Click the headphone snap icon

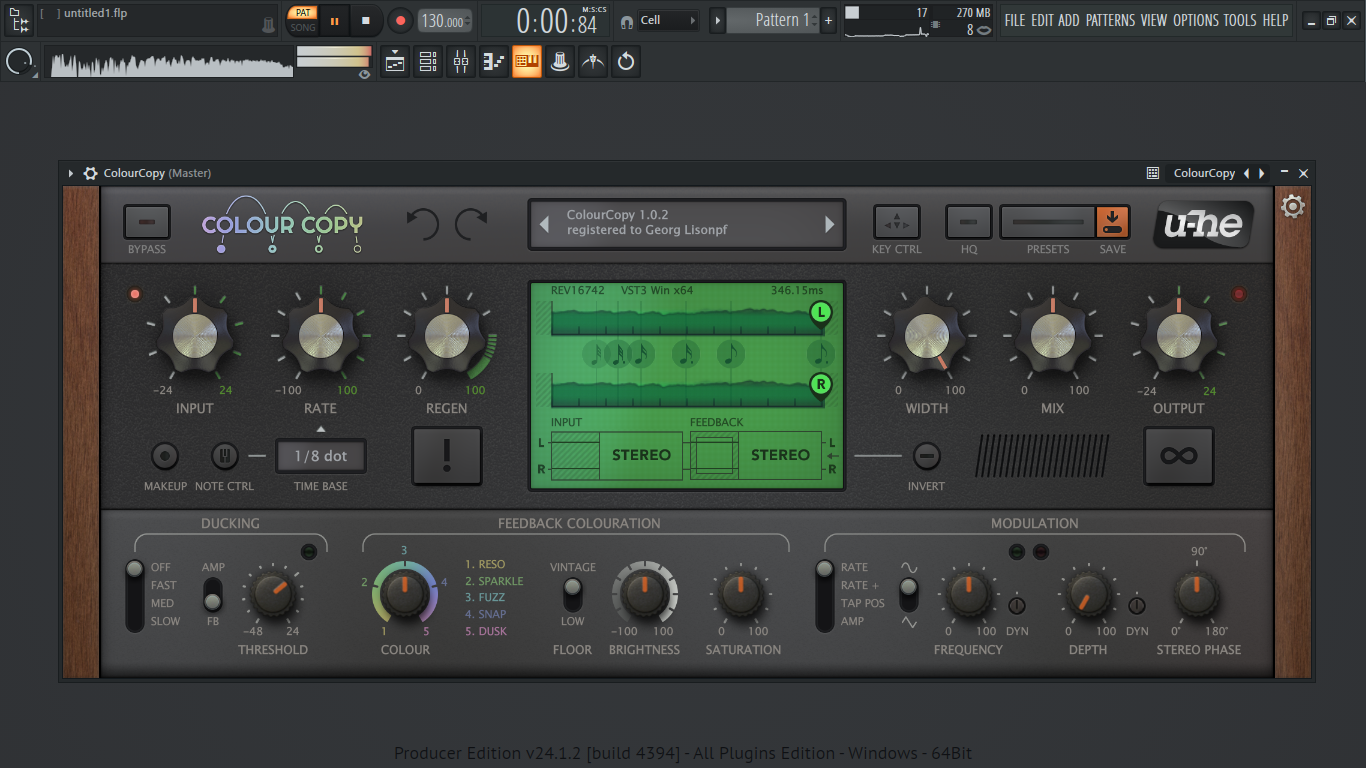[x=626, y=21]
